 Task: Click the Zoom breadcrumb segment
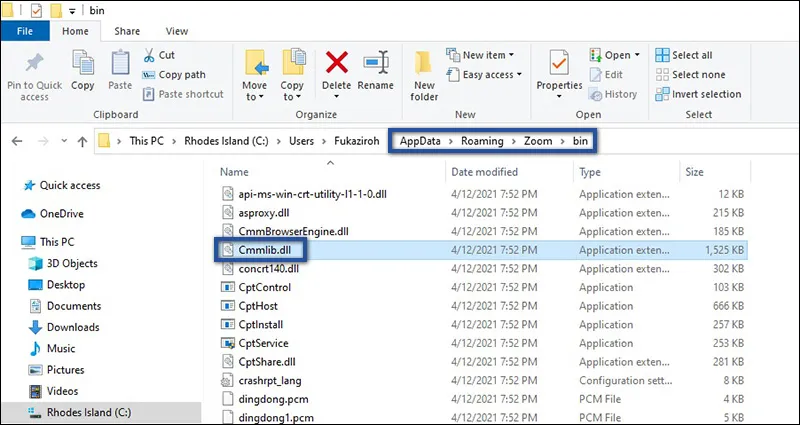[x=538, y=141]
